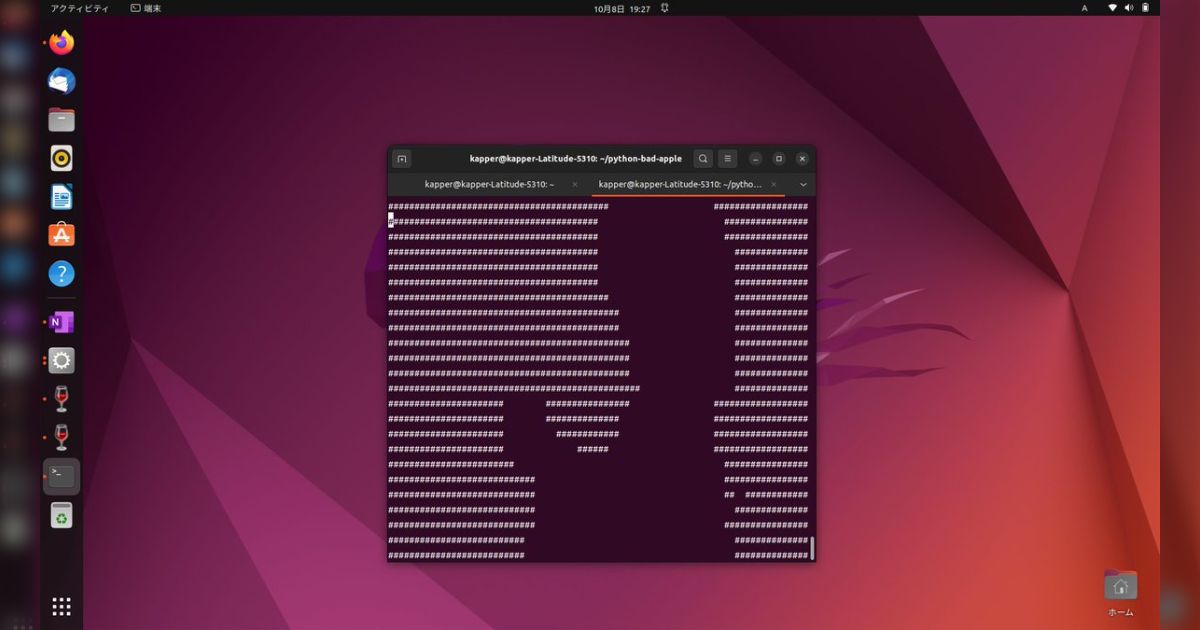Open the Files icon in the dock
Screen dimensions: 1200x630
(x=60, y=119)
